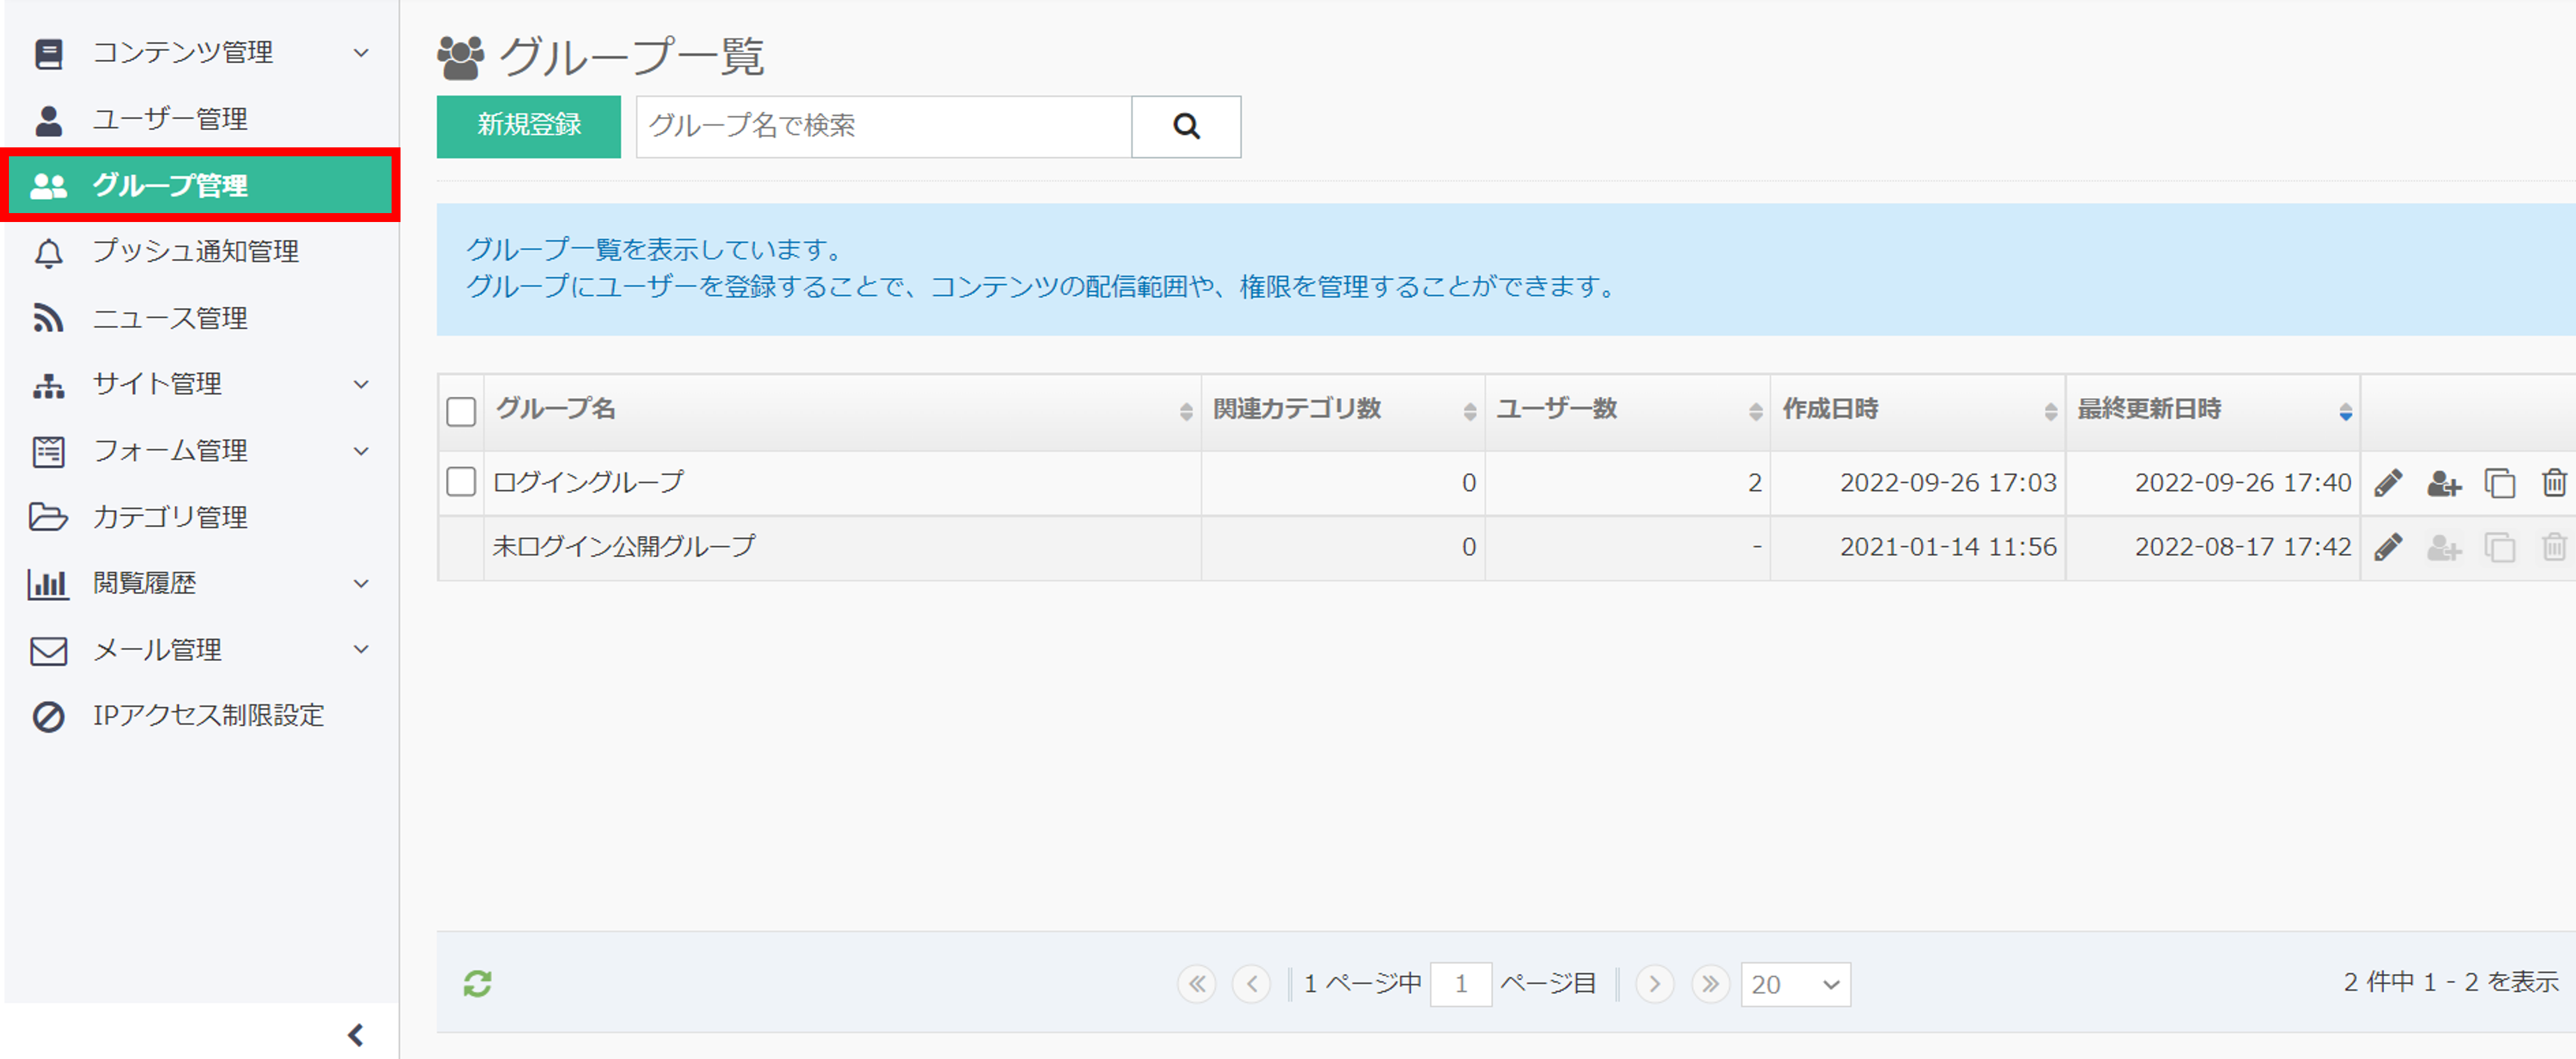Sort by ユーザー数 column arrows
This screenshot has height=1059, width=2576.
[x=1755, y=411]
